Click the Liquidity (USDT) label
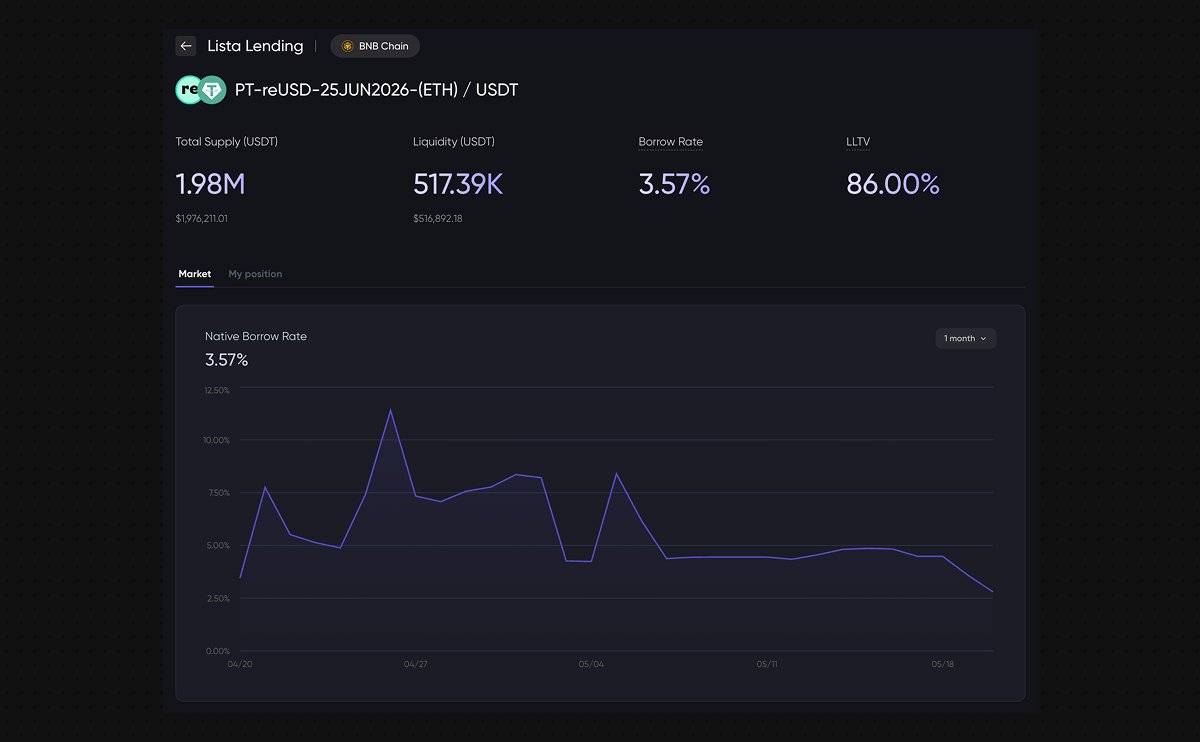The height and width of the screenshot is (742, 1200). pyautogui.click(x=454, y=142)
